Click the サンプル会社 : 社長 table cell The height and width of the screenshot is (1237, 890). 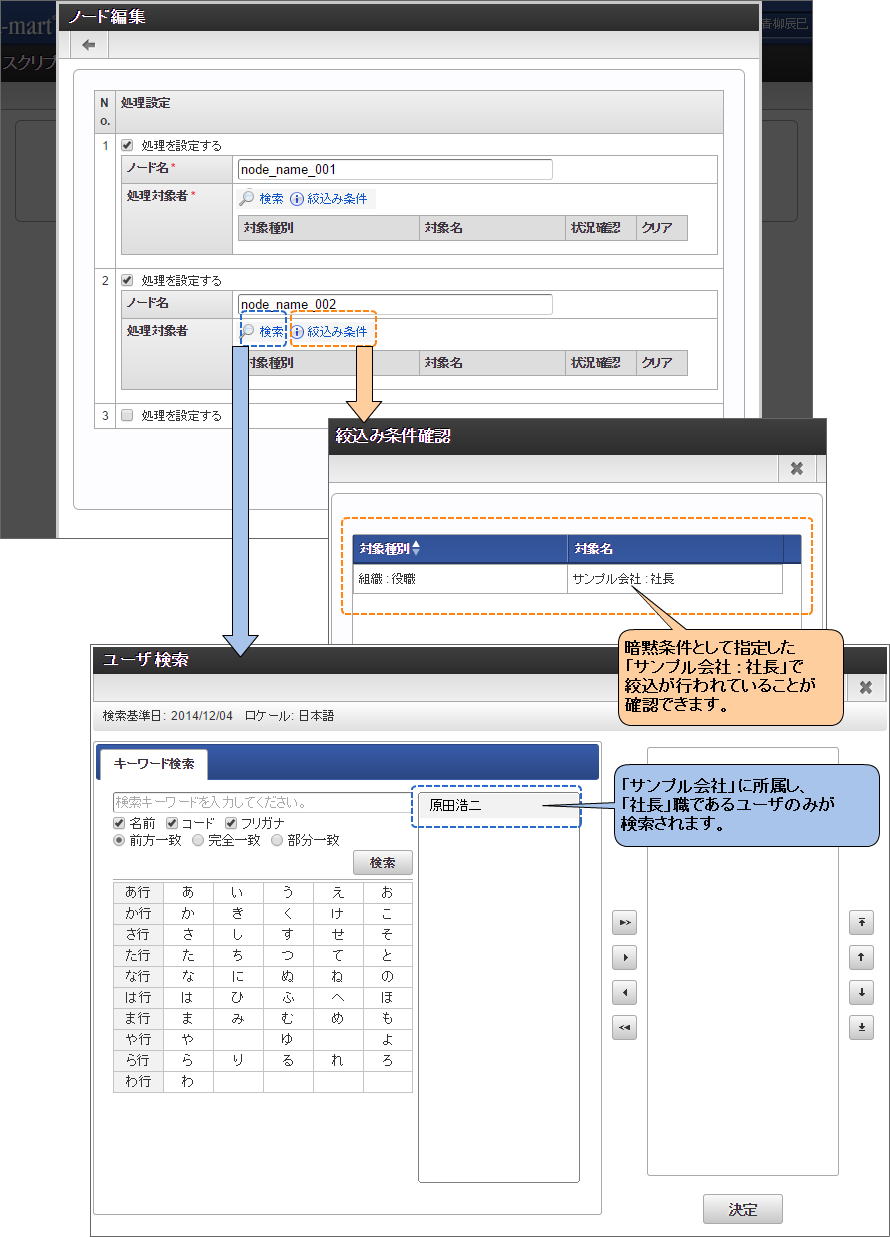pyautogui.click(x=675, y=579)
